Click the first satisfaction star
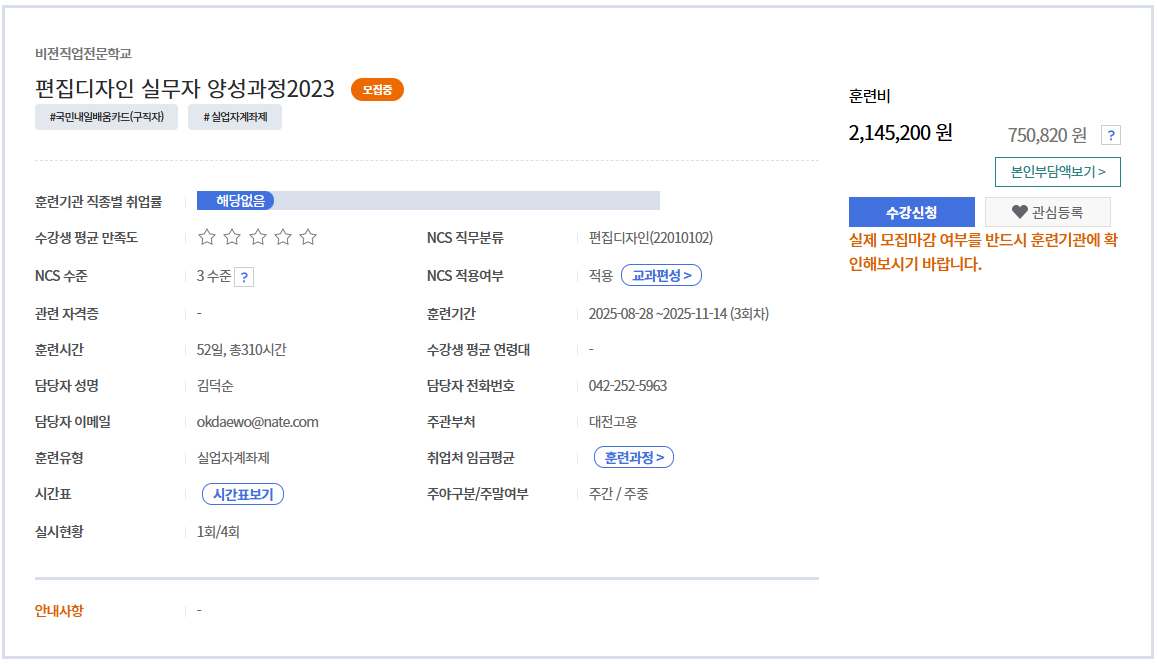1158x664 pixels. (207, 237)
